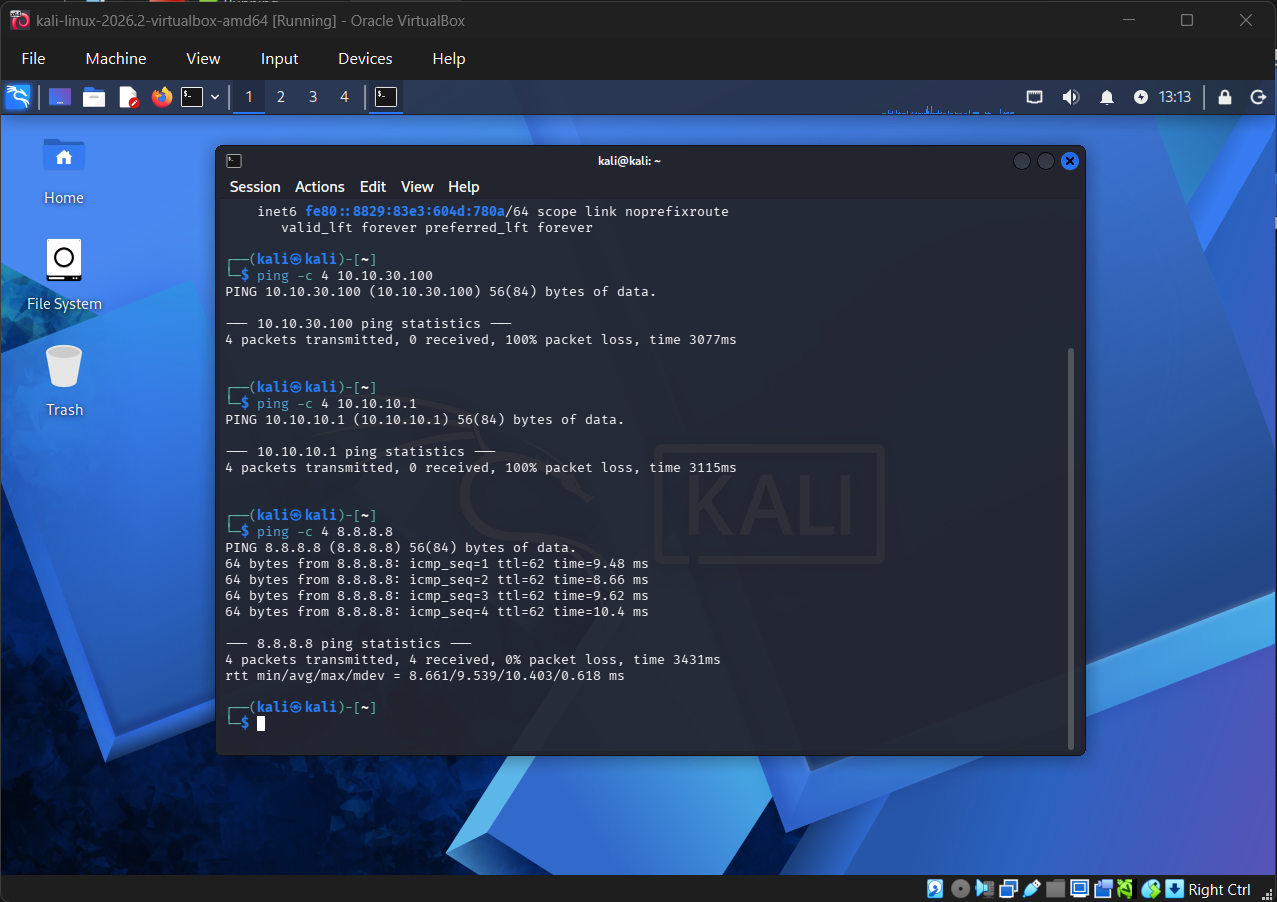Select the running terminal in the panel taskbar
Screen dimensions: 1277x902
(x=386, y=97)
